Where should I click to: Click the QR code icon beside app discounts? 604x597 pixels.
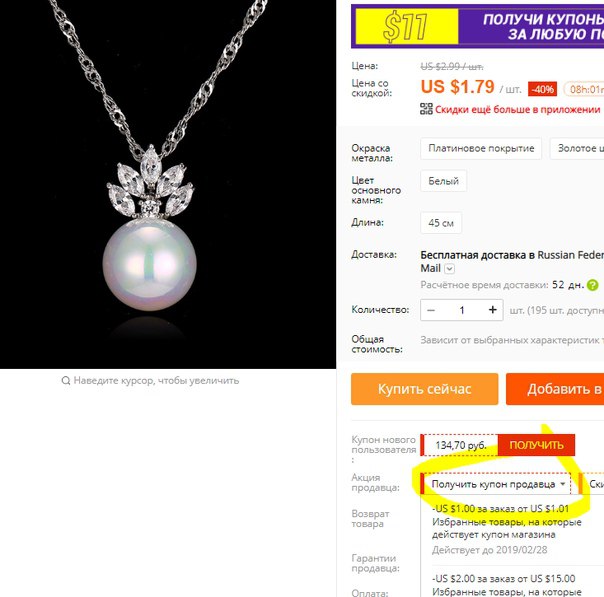(426, 109)
